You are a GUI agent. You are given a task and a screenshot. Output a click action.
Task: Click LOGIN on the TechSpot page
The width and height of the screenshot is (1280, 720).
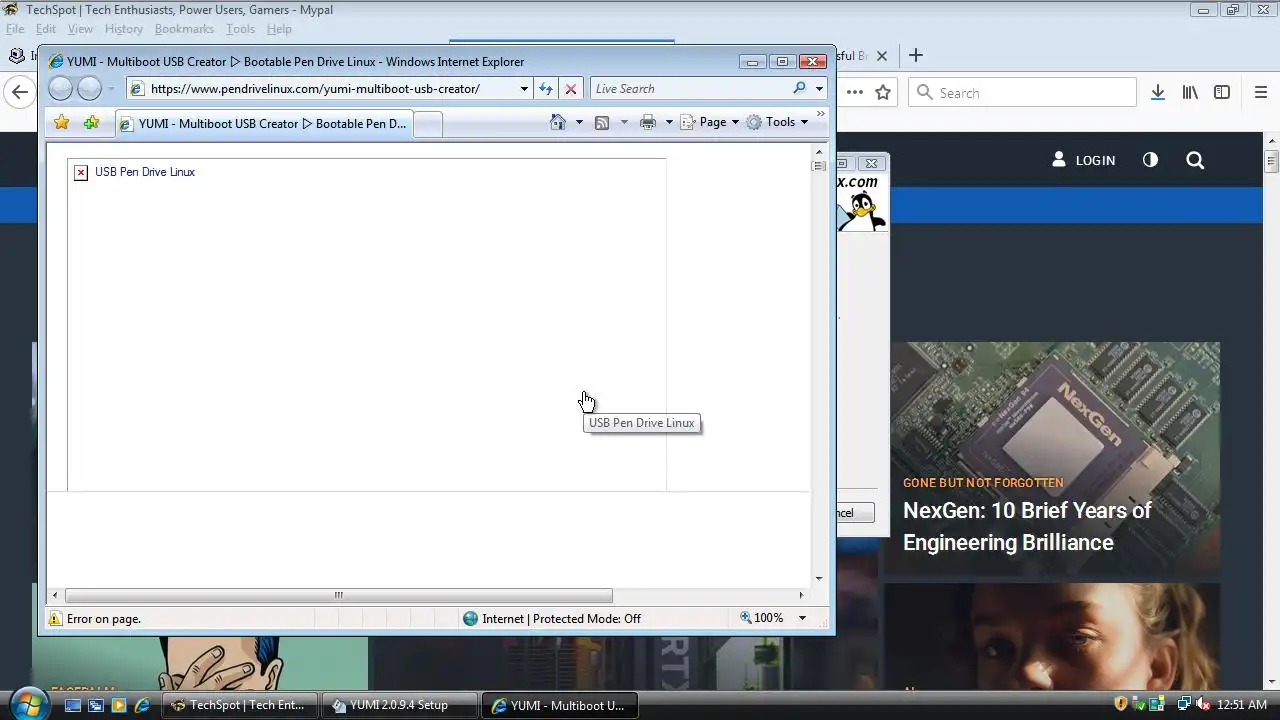click(1083, 160)
